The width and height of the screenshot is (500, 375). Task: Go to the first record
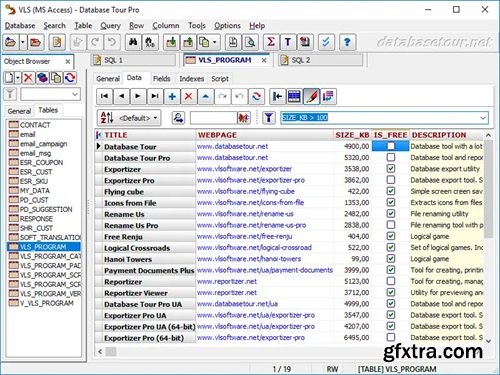click(x=105, y=96)
